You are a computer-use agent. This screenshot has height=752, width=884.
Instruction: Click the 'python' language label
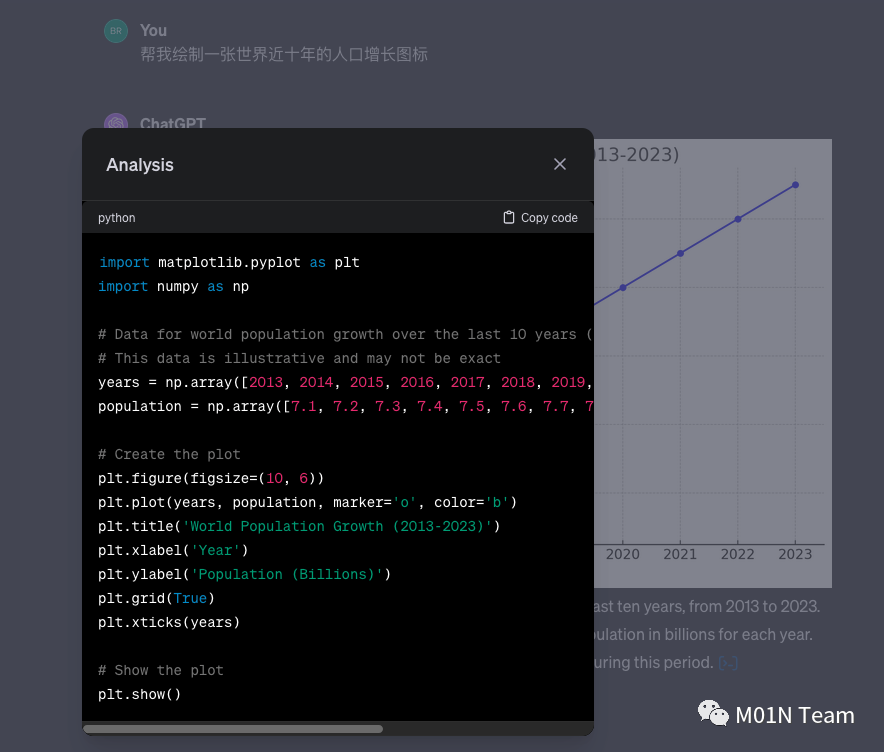(117, 218)
